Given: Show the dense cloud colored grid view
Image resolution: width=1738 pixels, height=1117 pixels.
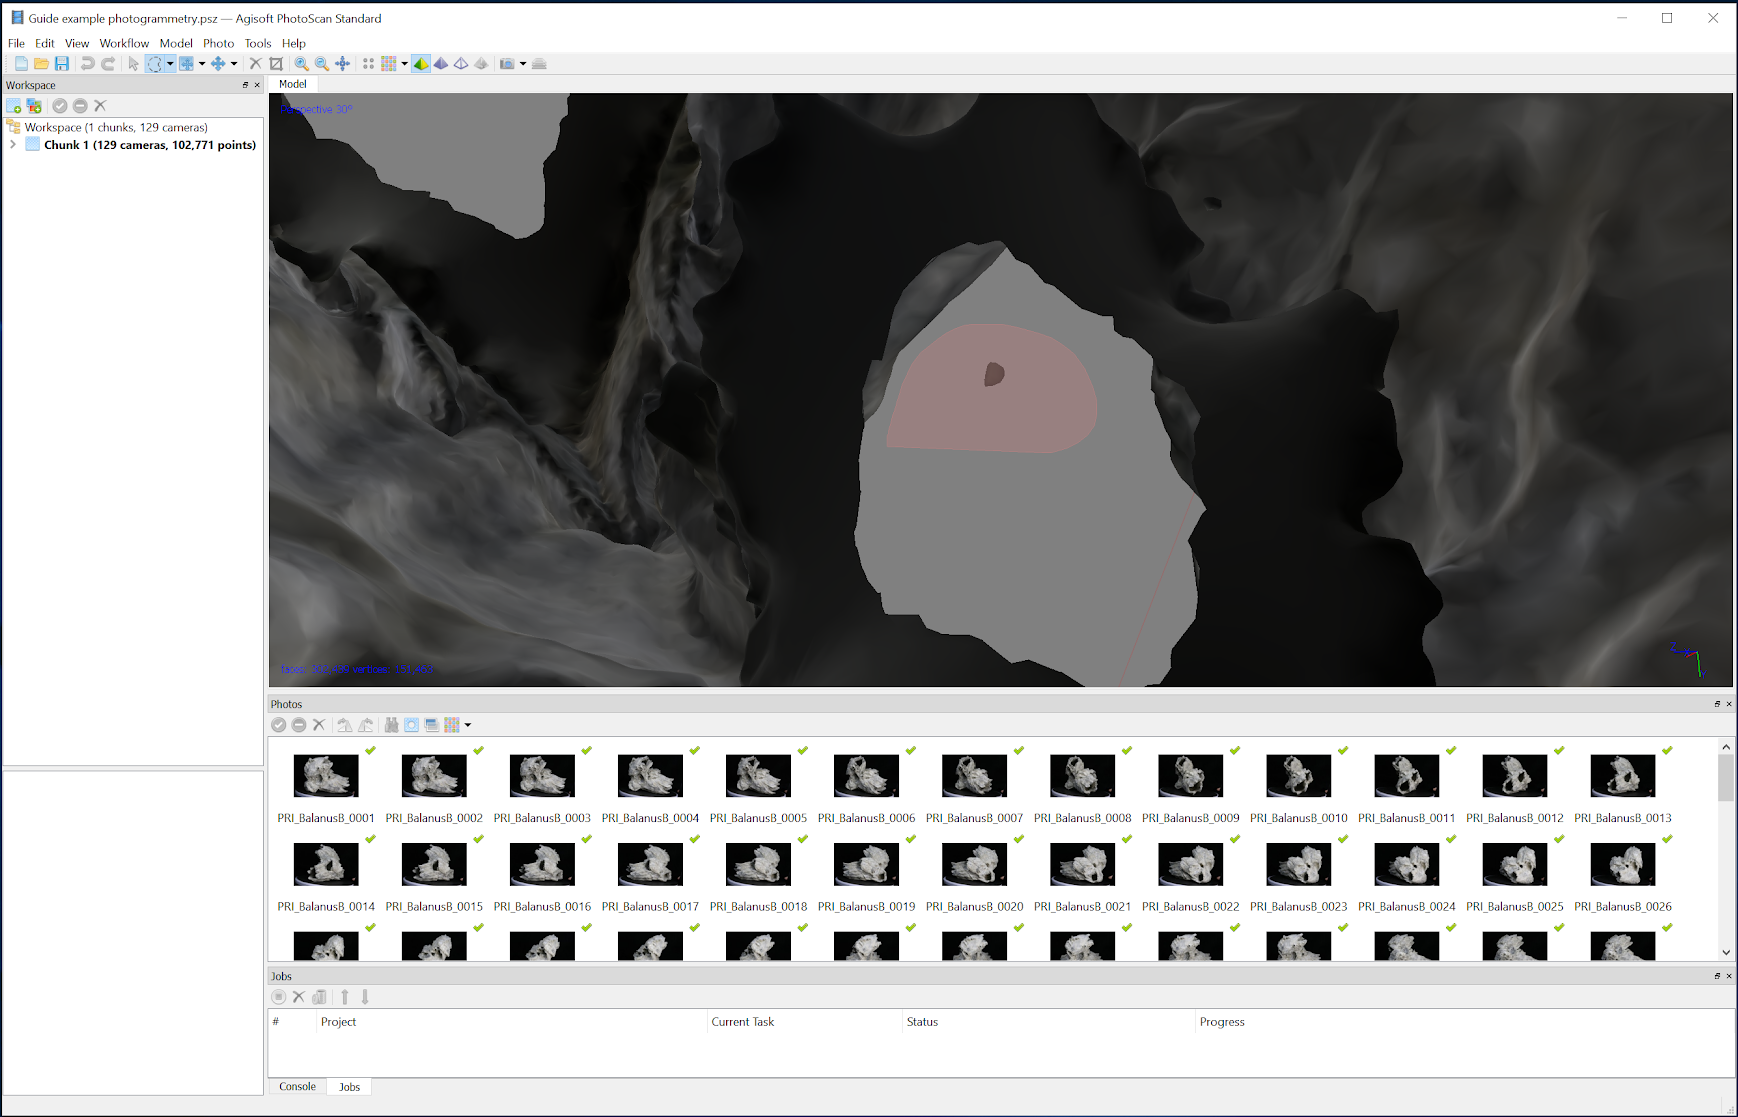Looking at the screenshot, I should click(x=389, y=64).
